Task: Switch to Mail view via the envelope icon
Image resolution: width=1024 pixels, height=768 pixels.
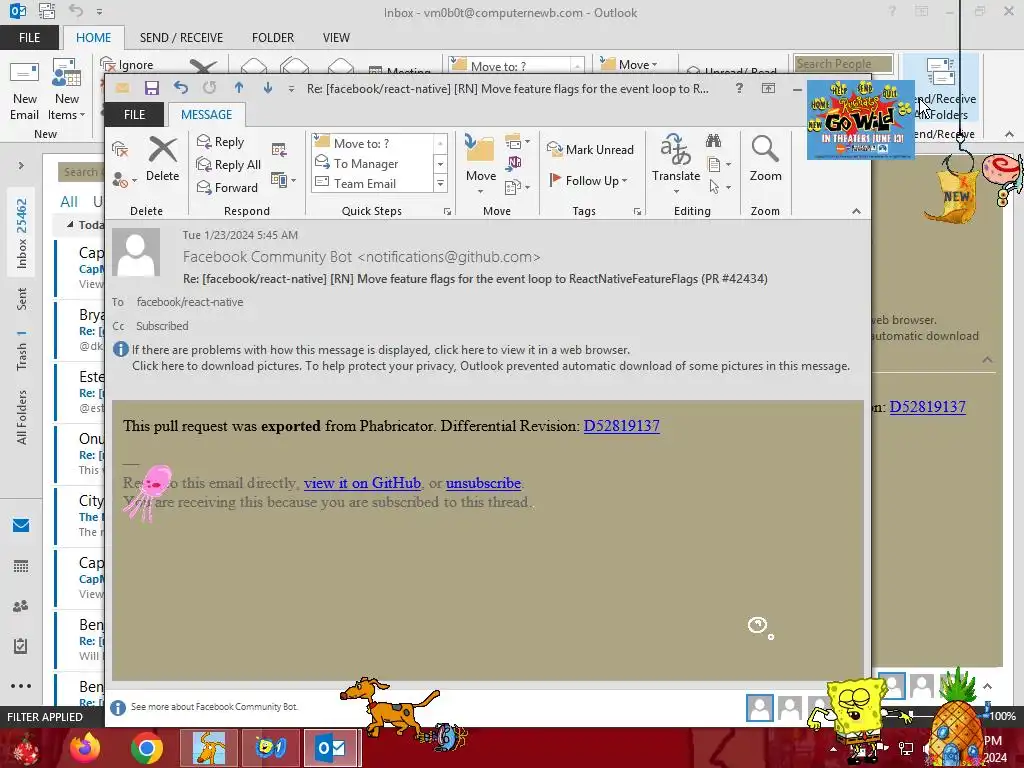Action: click(21, 526)
